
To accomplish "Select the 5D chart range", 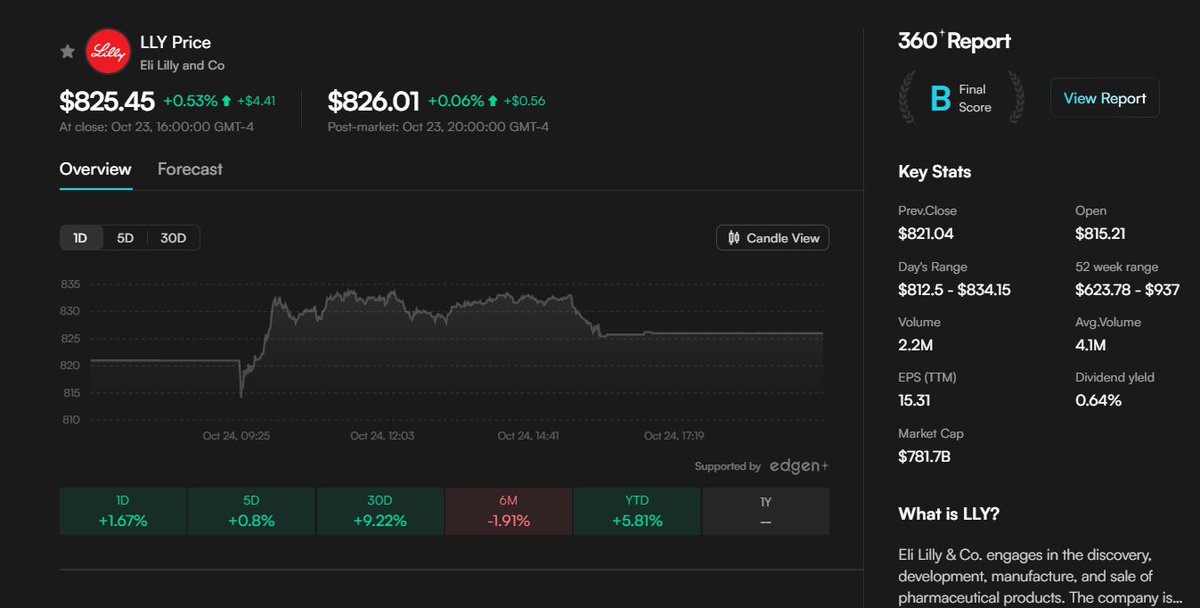I will pyautogui.click(x=125, y=238).
